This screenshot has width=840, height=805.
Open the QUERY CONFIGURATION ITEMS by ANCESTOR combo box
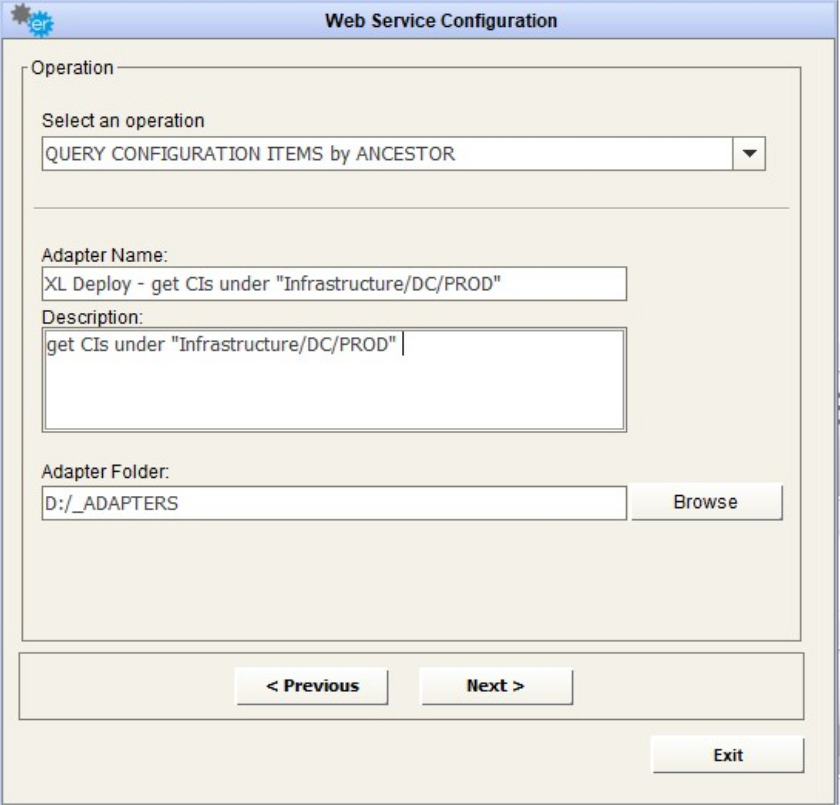point(387,155)
